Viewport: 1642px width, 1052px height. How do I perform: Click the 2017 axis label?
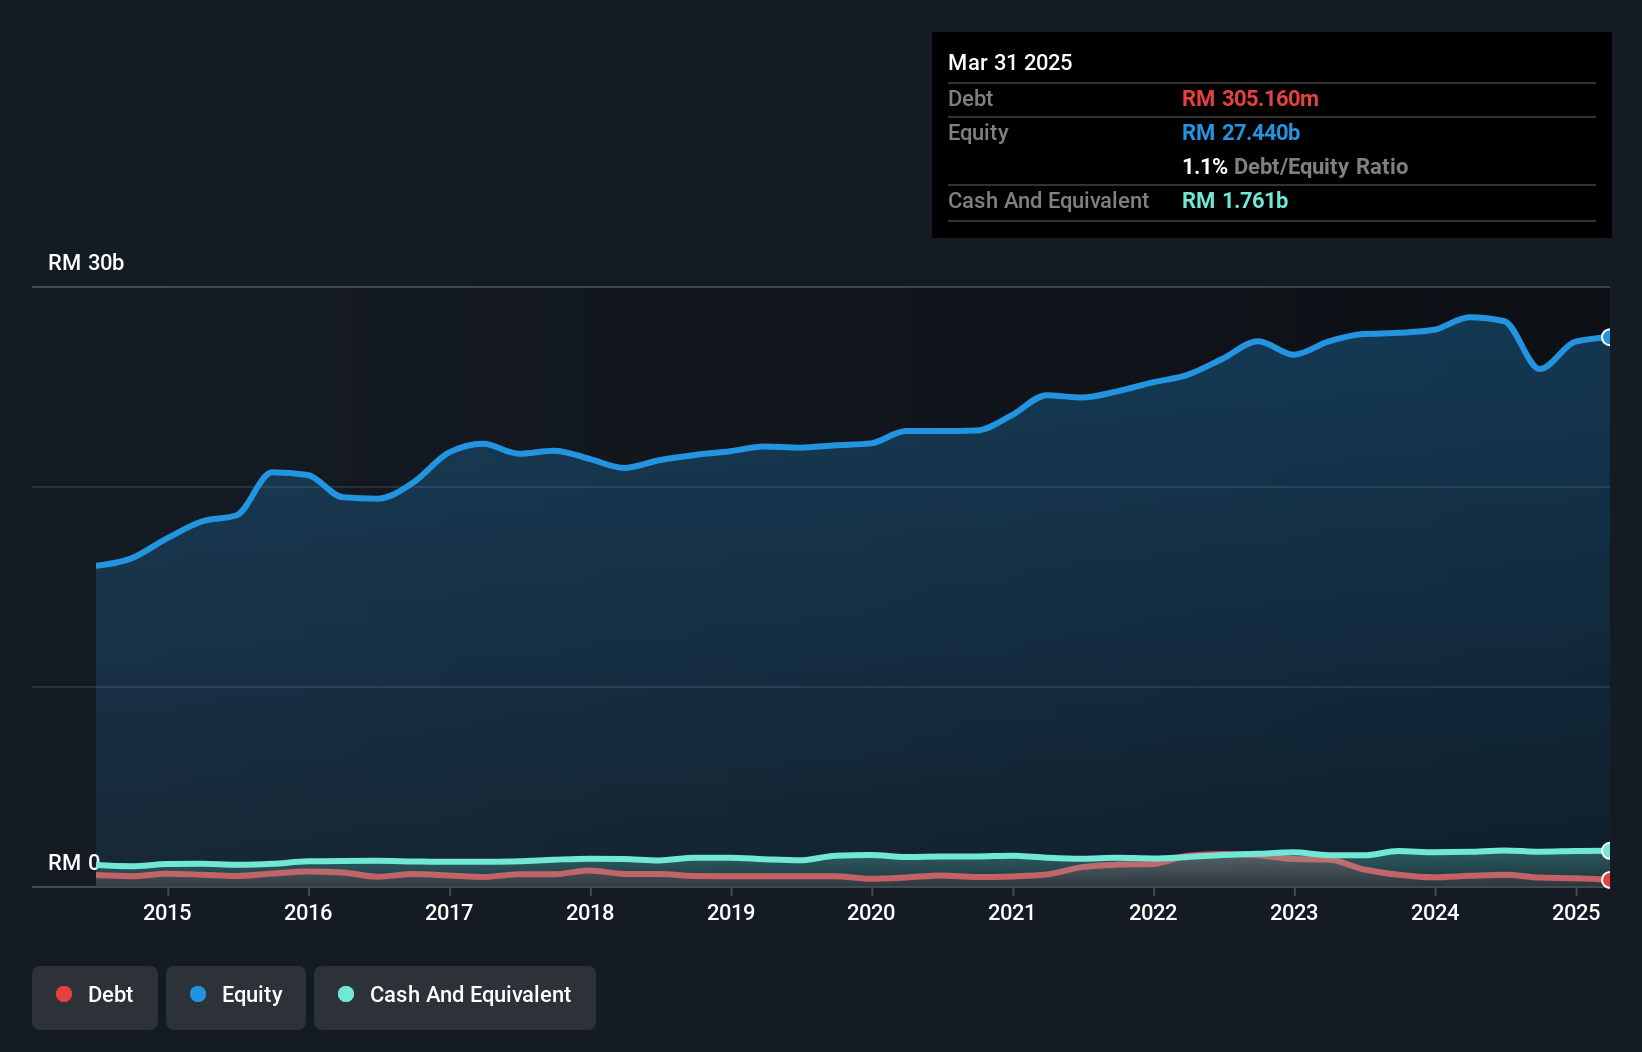(449, 912)
